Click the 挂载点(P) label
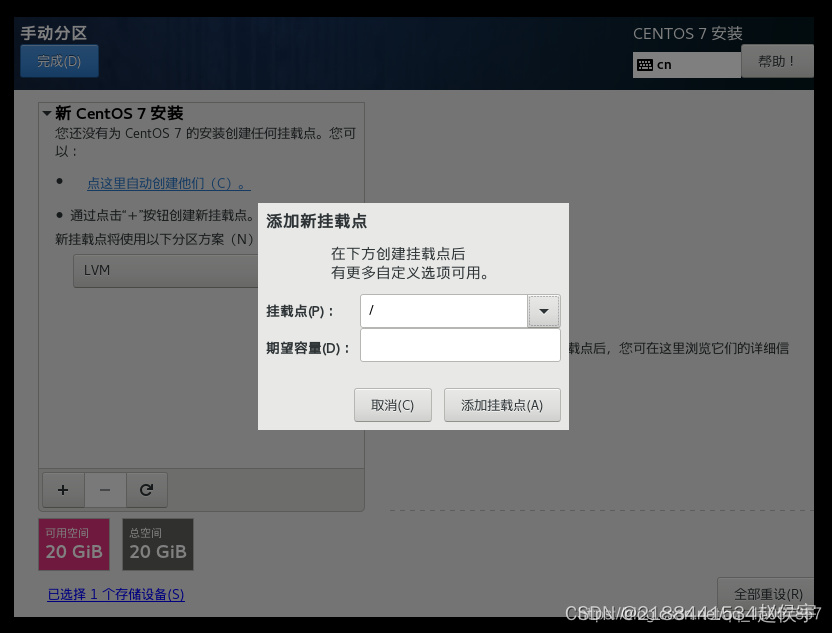 tap(300, 311)
